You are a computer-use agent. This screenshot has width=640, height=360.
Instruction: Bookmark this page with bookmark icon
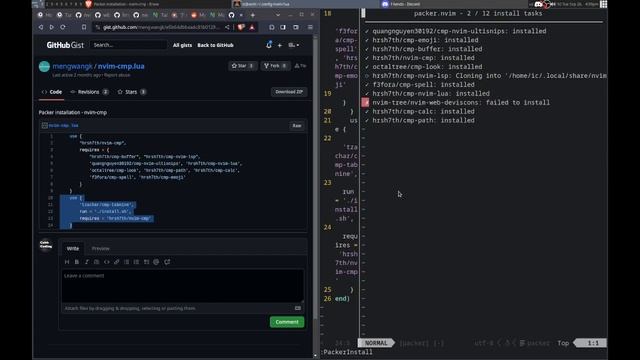click(x=84, y=27)
